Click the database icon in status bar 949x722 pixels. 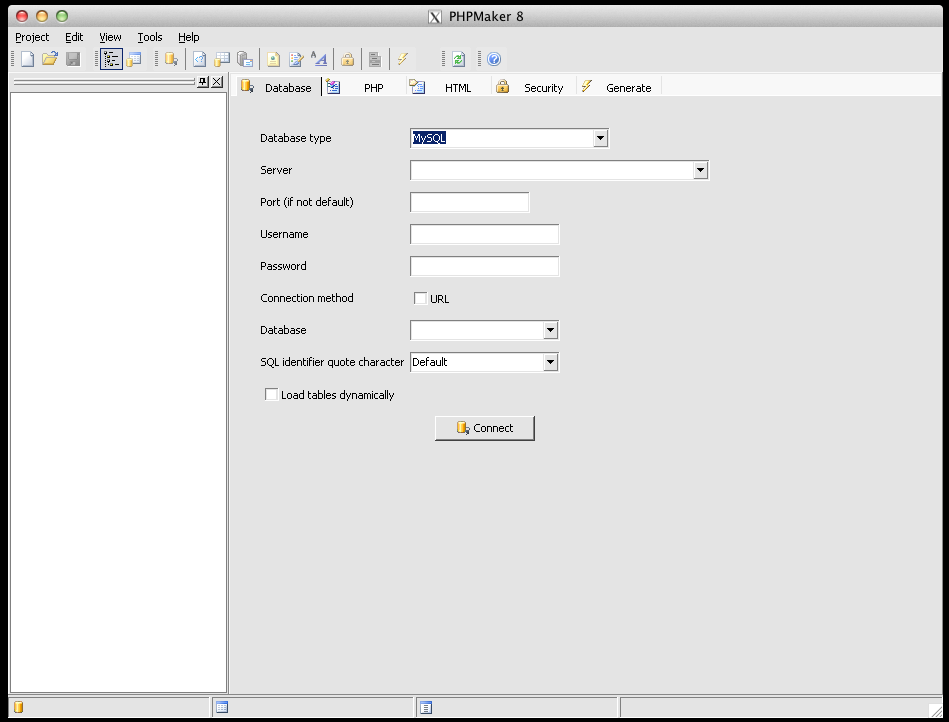coord(19,707)
